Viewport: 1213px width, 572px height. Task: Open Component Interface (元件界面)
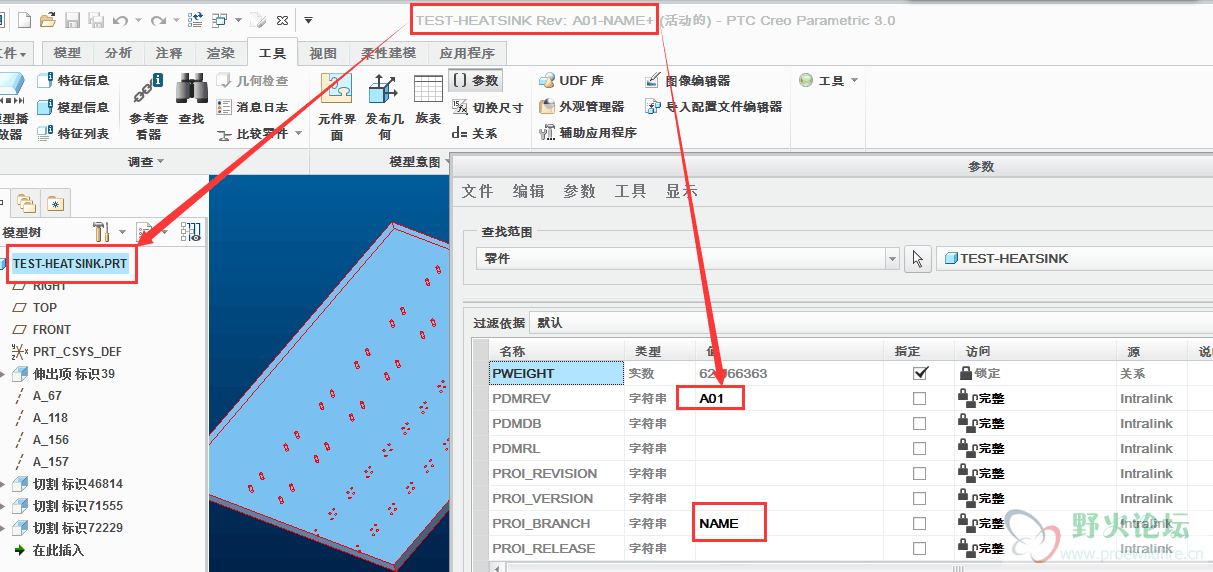click(x=337, y=105)
